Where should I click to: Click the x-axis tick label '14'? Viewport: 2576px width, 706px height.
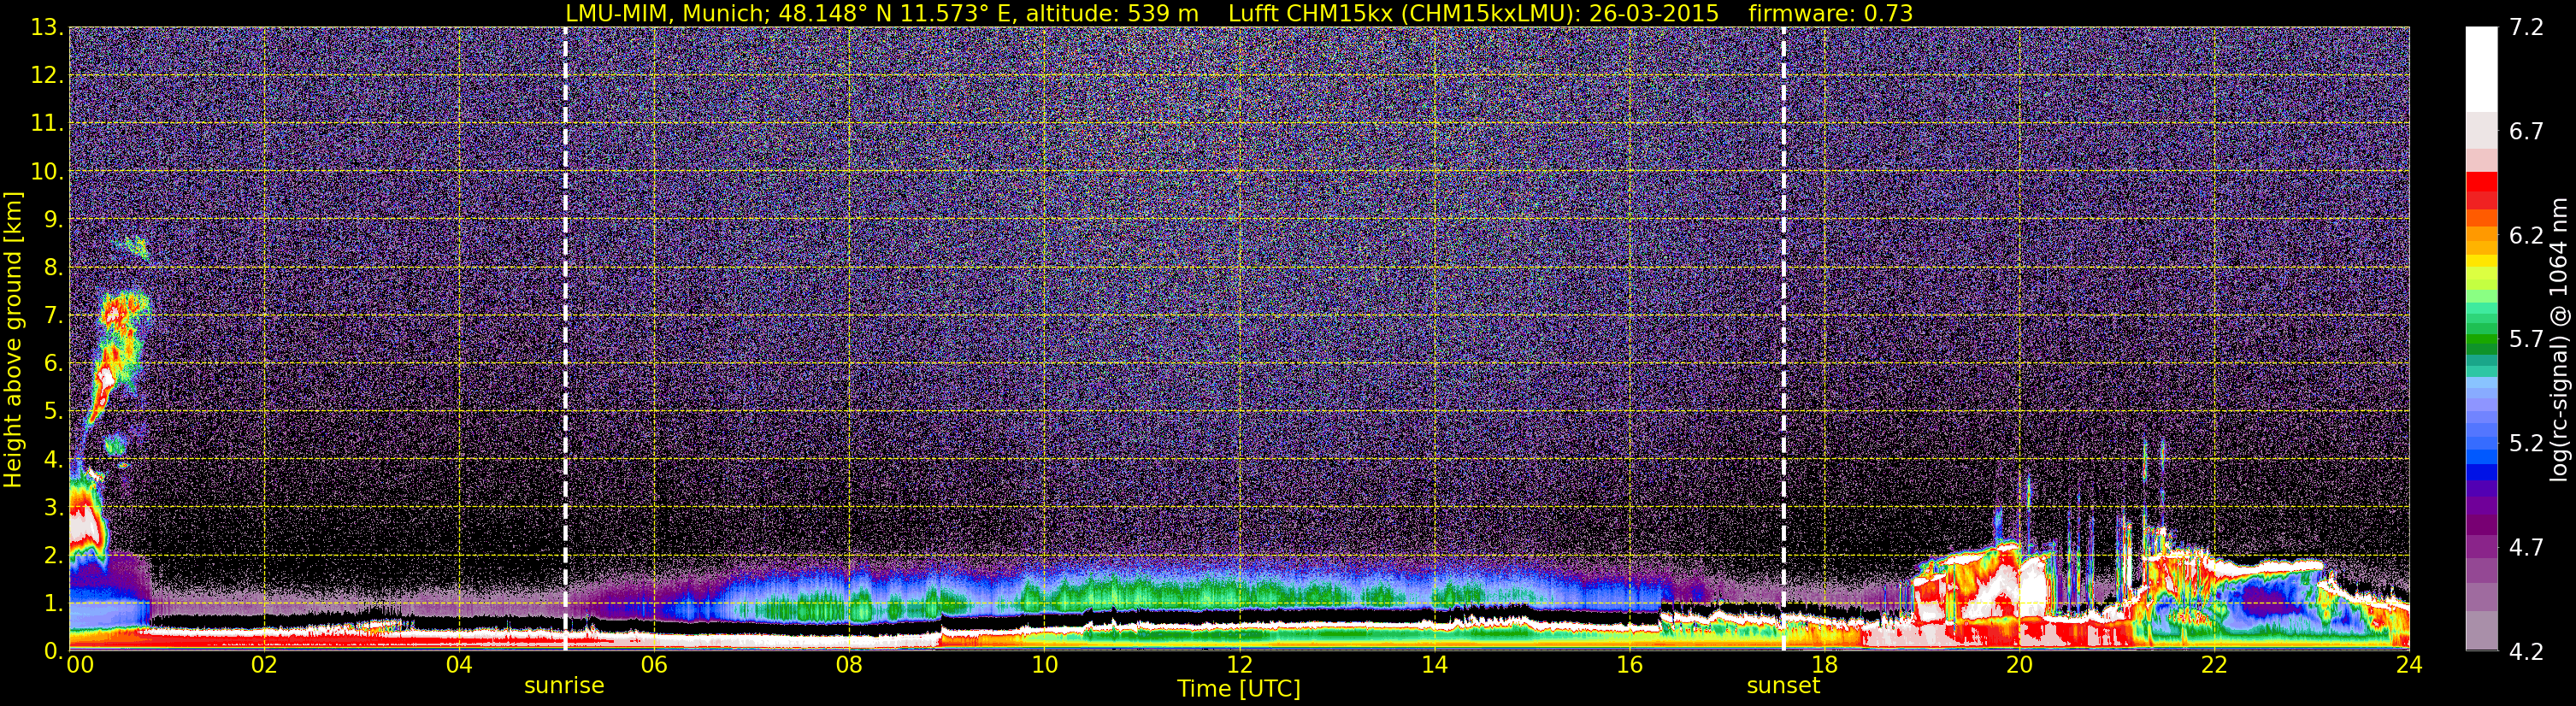pyautogui.click(x=1434, y=665)
